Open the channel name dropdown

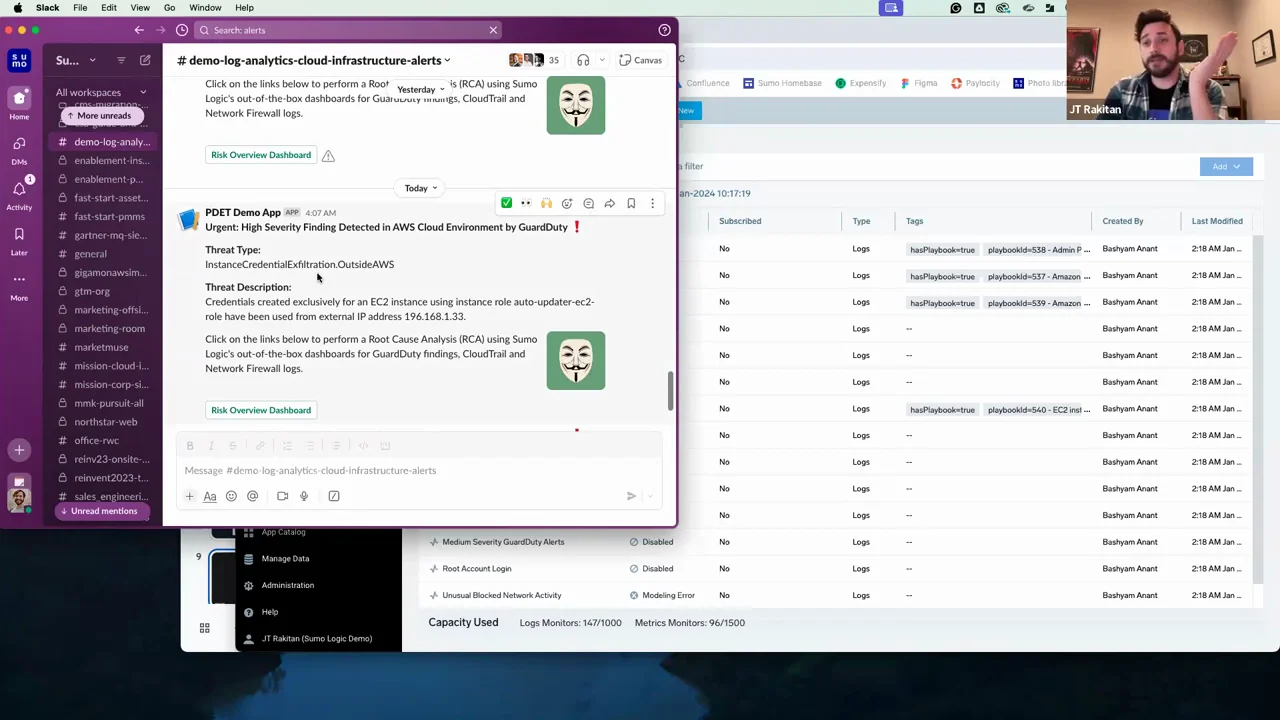pyautogui.click(x=314, y=60)
